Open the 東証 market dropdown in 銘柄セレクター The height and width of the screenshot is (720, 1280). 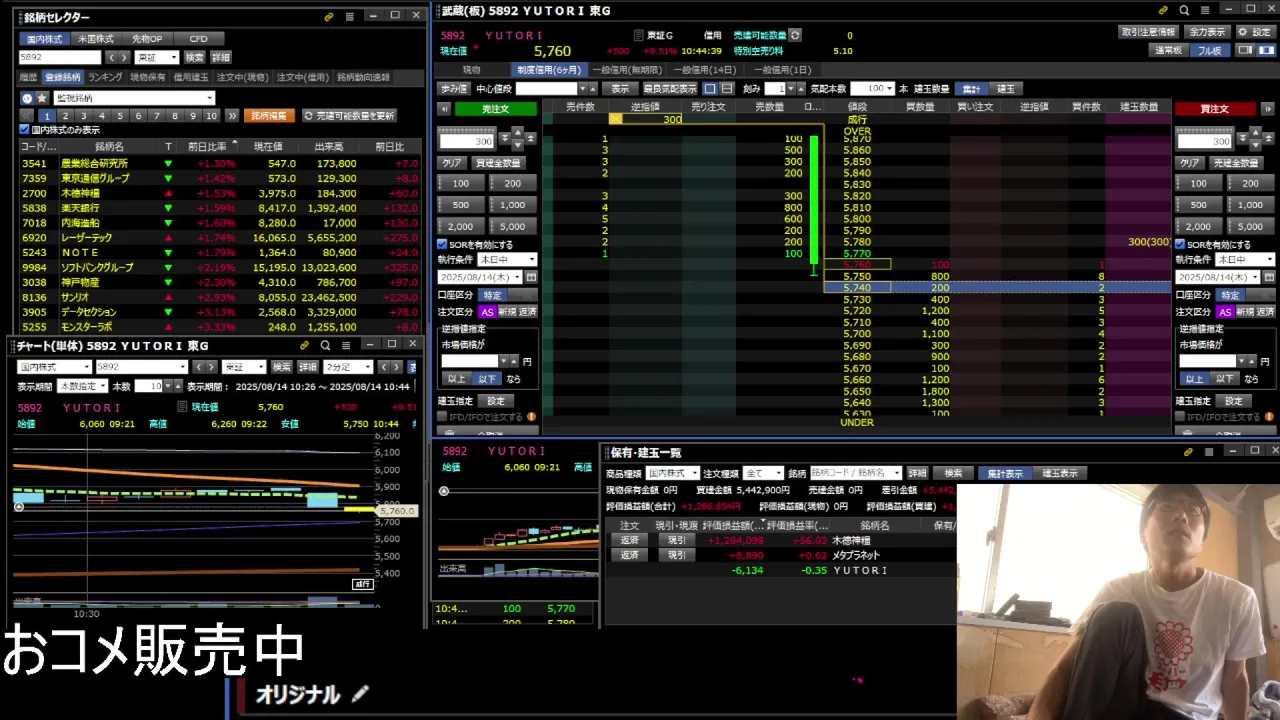(157, 57)
